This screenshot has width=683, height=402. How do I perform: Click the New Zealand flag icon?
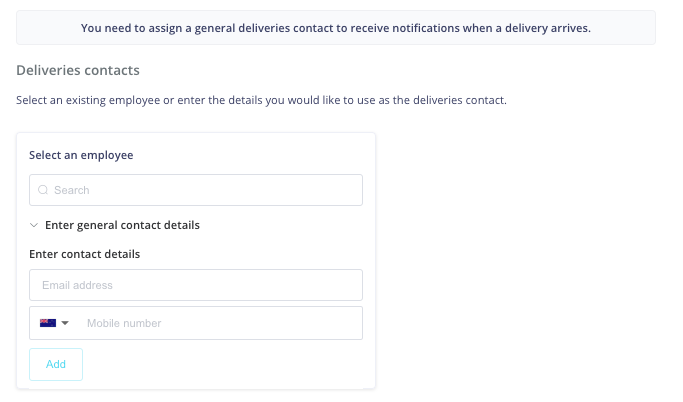click(x=48, y=323)
